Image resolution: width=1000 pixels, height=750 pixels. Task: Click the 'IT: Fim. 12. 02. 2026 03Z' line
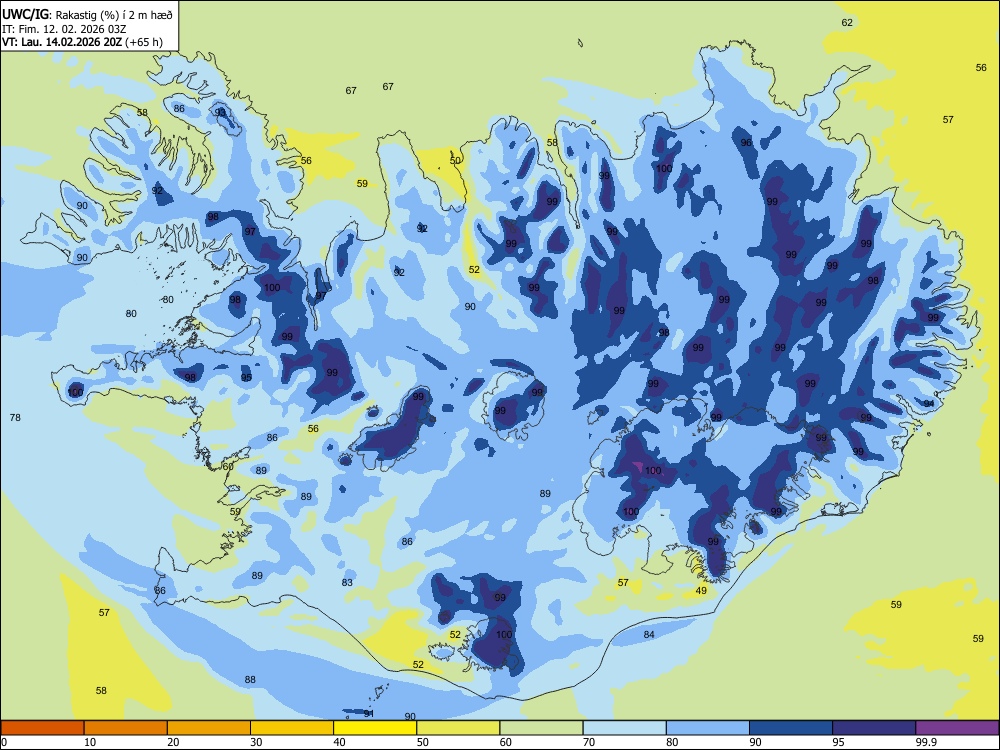click(x=64, y=29)
